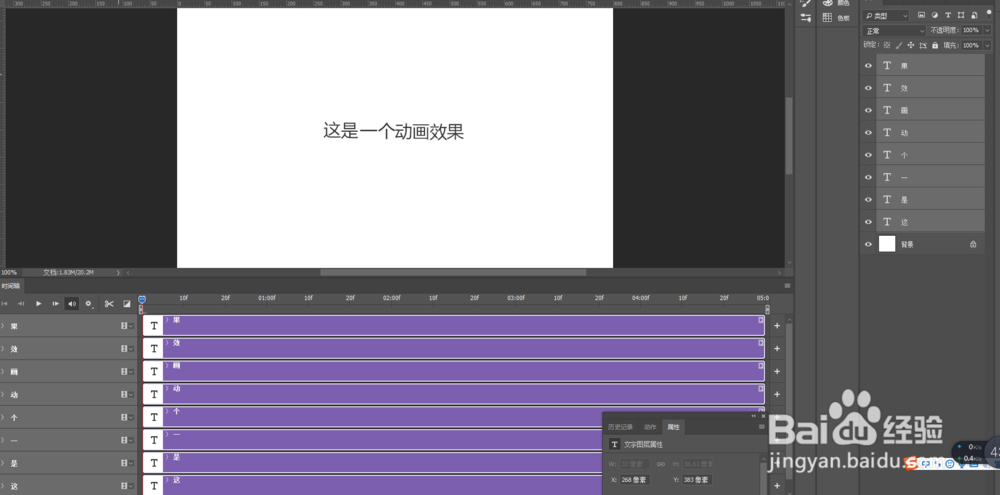Viewport: 1000px width, 495px height.
Task: Add media to 画 track plus button
Action: click(777, 372)
